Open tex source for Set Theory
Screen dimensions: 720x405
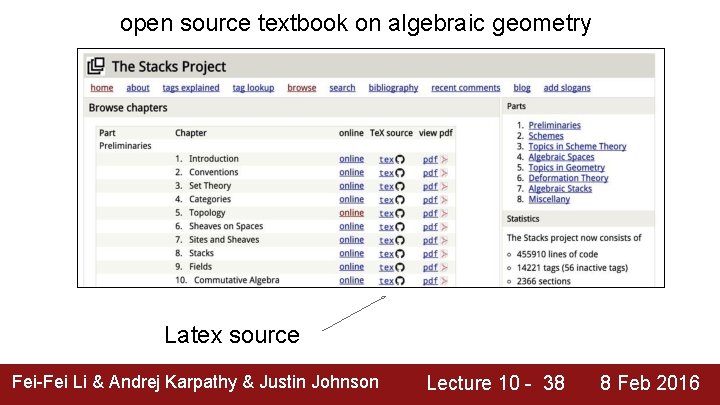[x=386, y=186]
